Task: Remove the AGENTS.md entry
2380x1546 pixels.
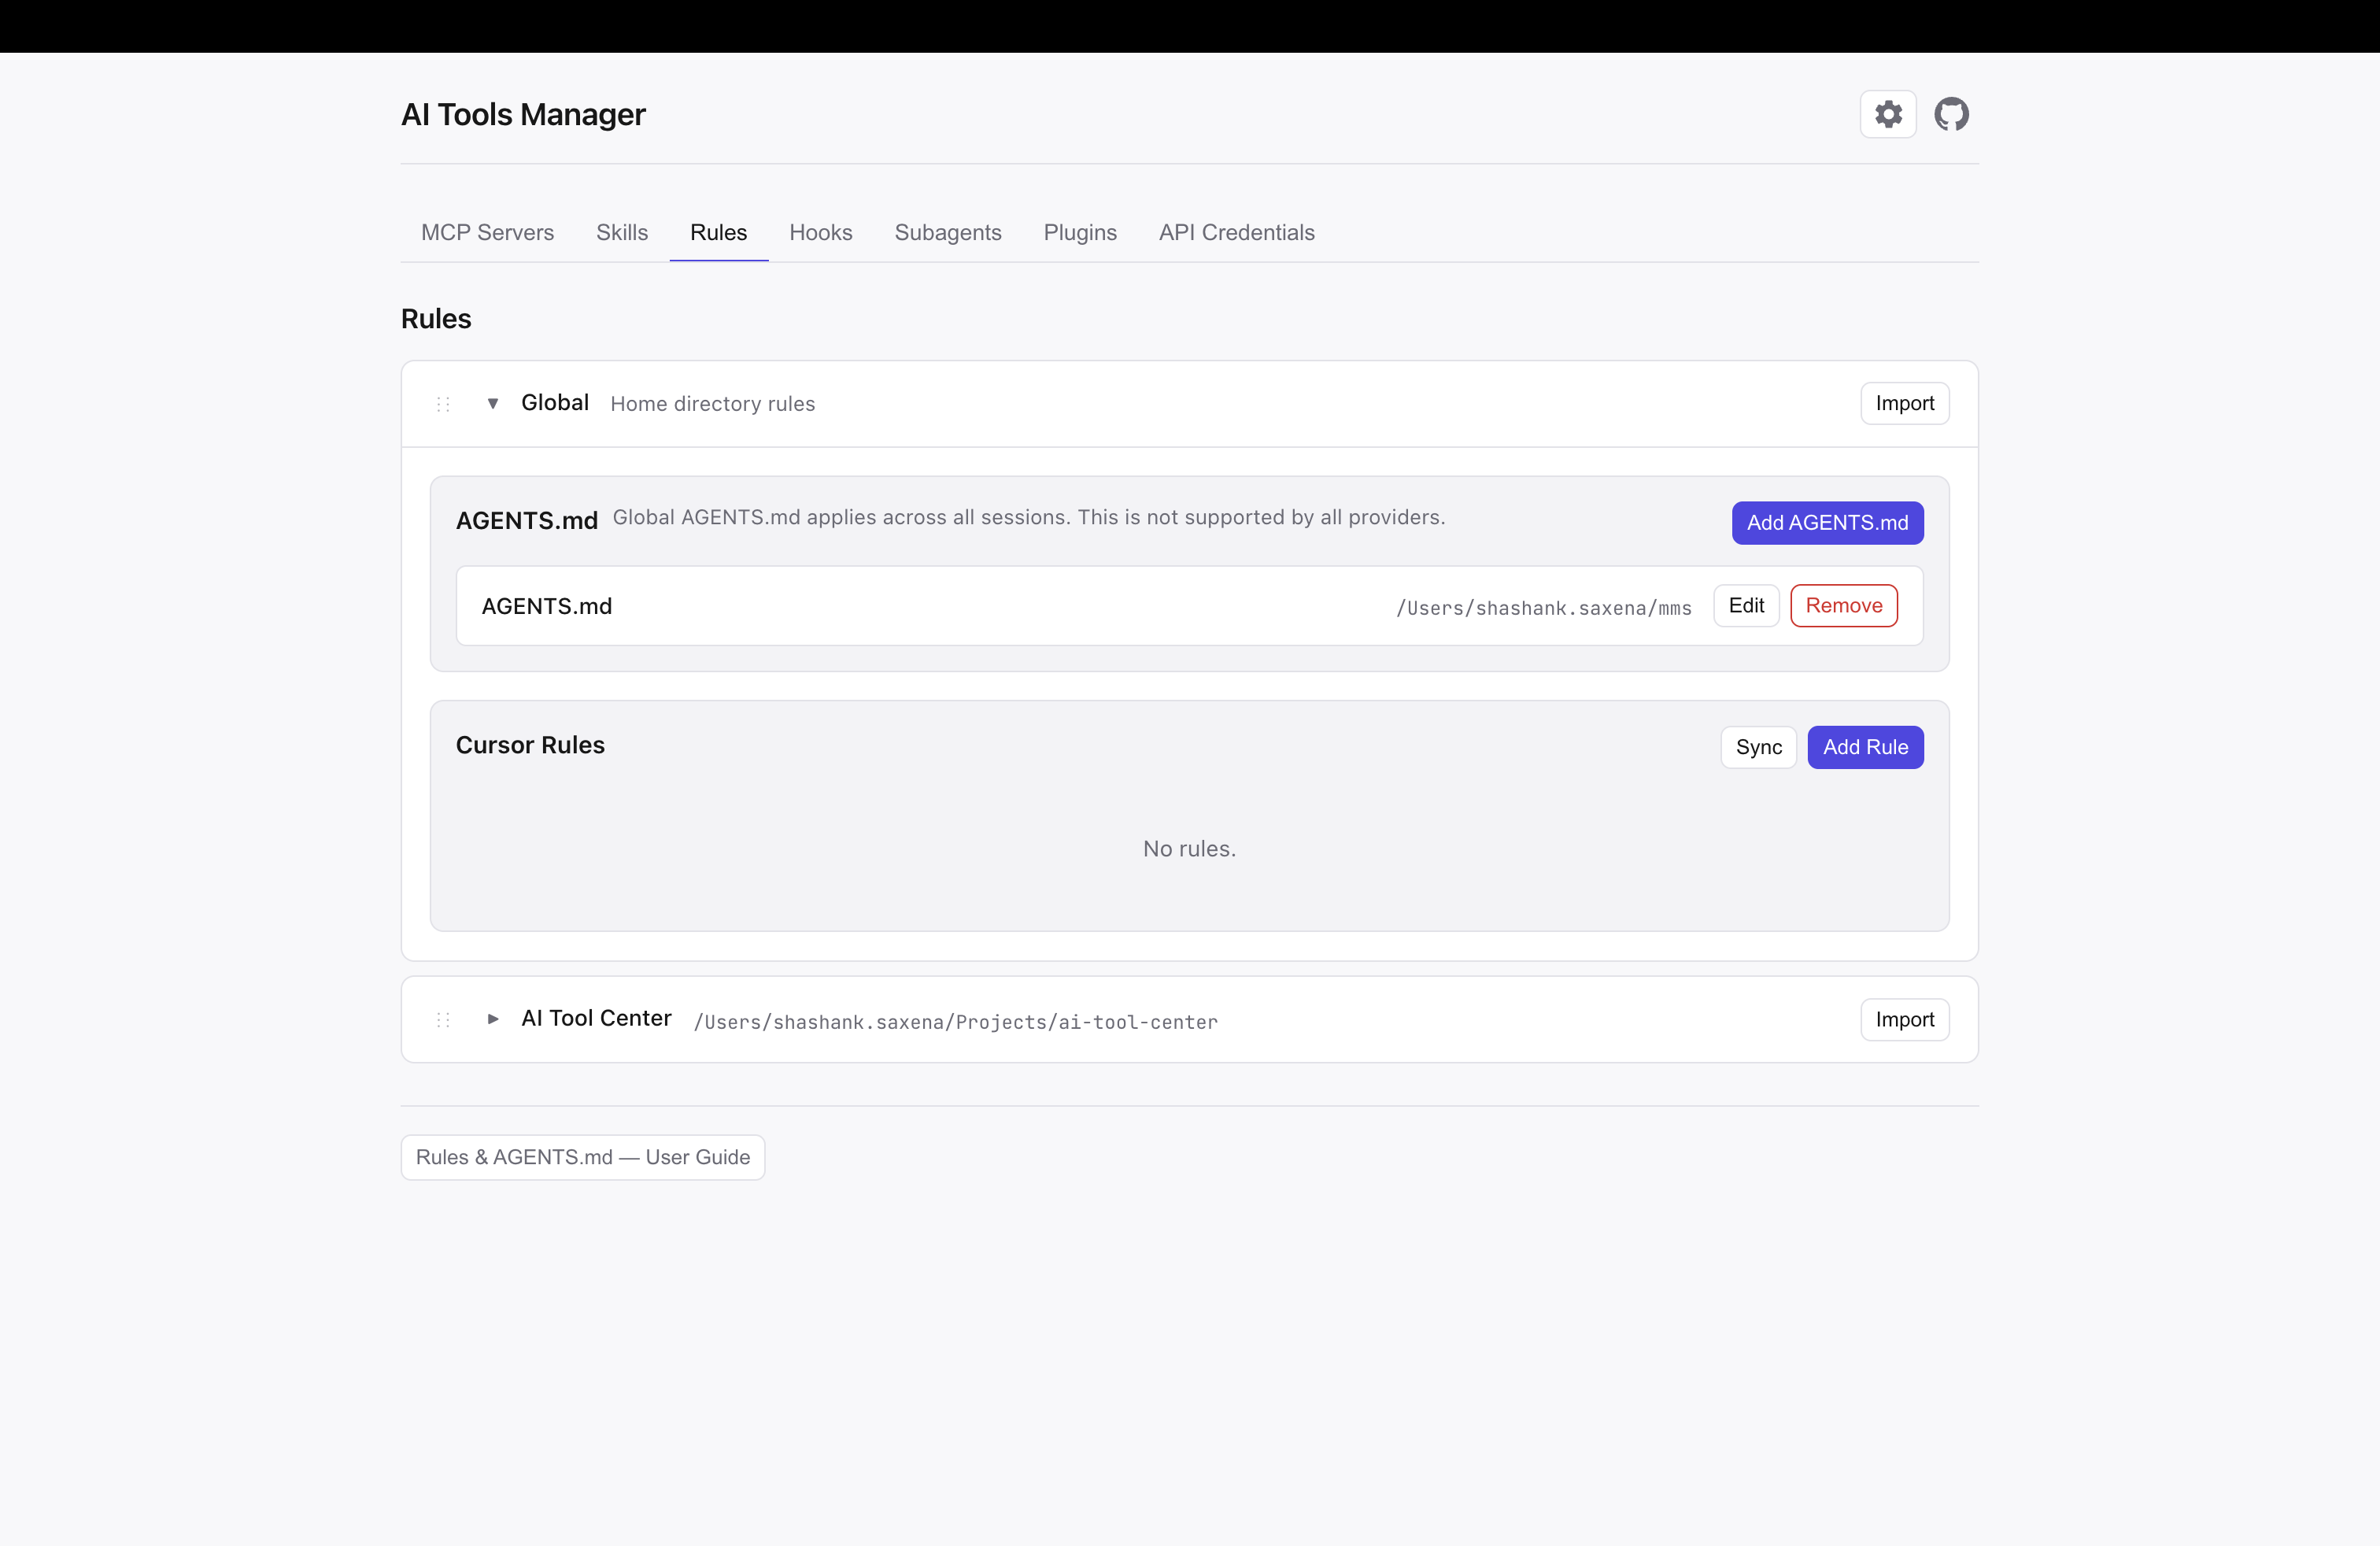Action: pos(1843,605)
